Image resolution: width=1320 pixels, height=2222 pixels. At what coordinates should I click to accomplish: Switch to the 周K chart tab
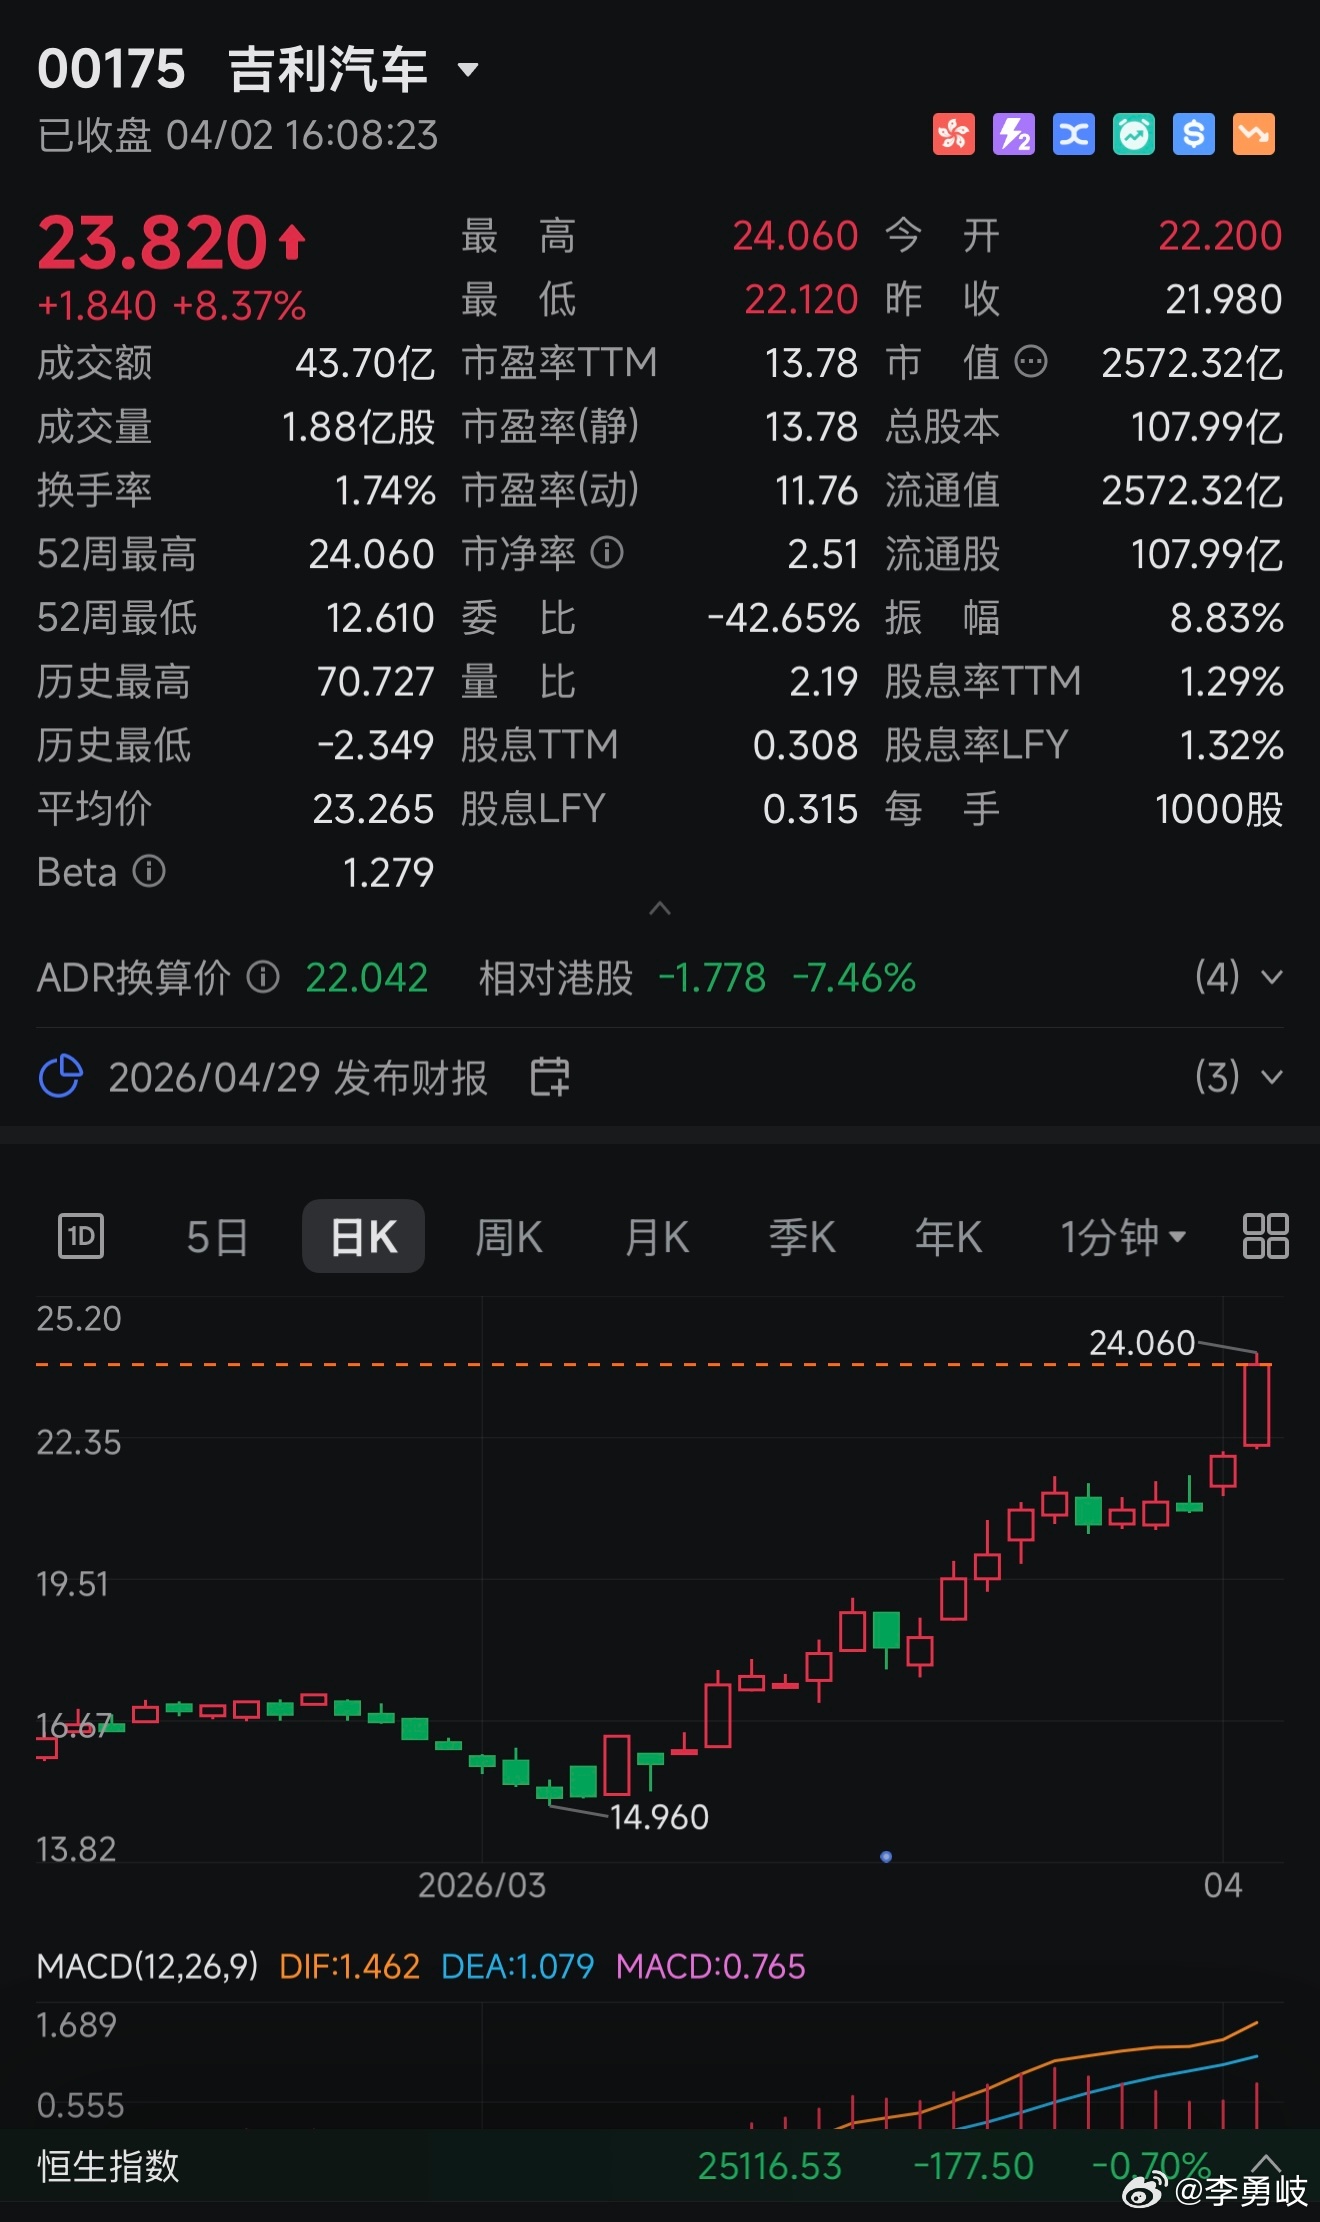(509, 1237)
